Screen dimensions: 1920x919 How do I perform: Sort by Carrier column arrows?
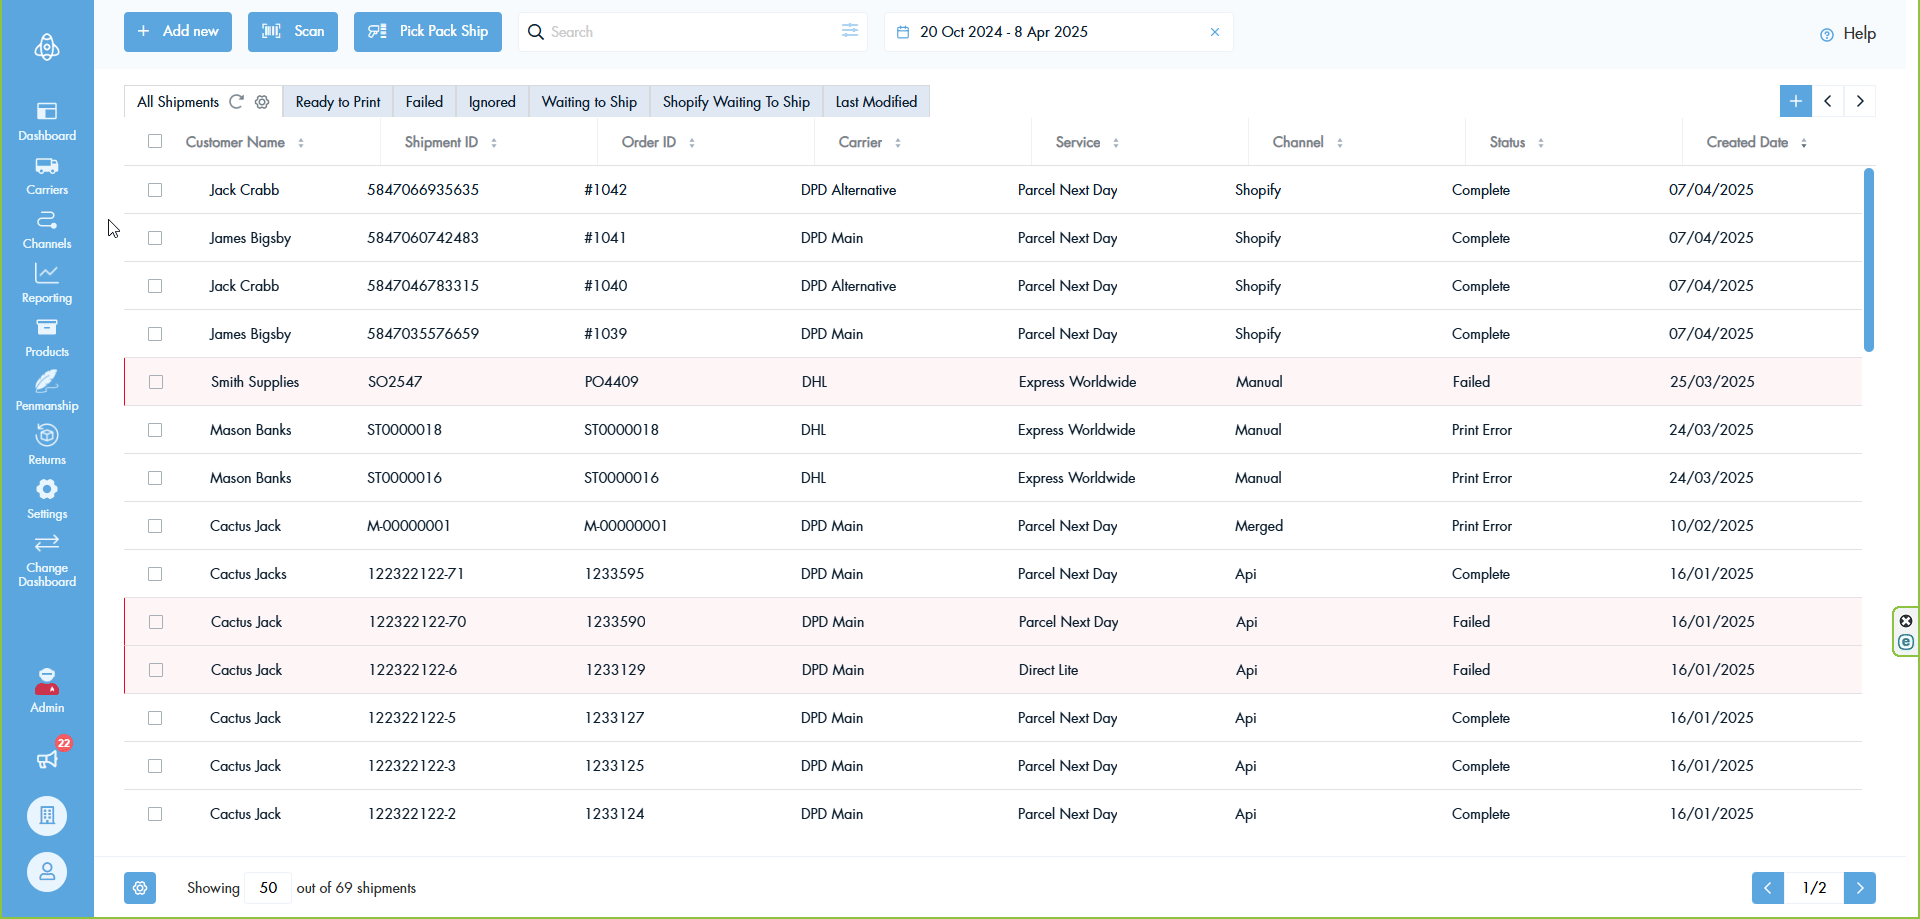coord(898,143)
